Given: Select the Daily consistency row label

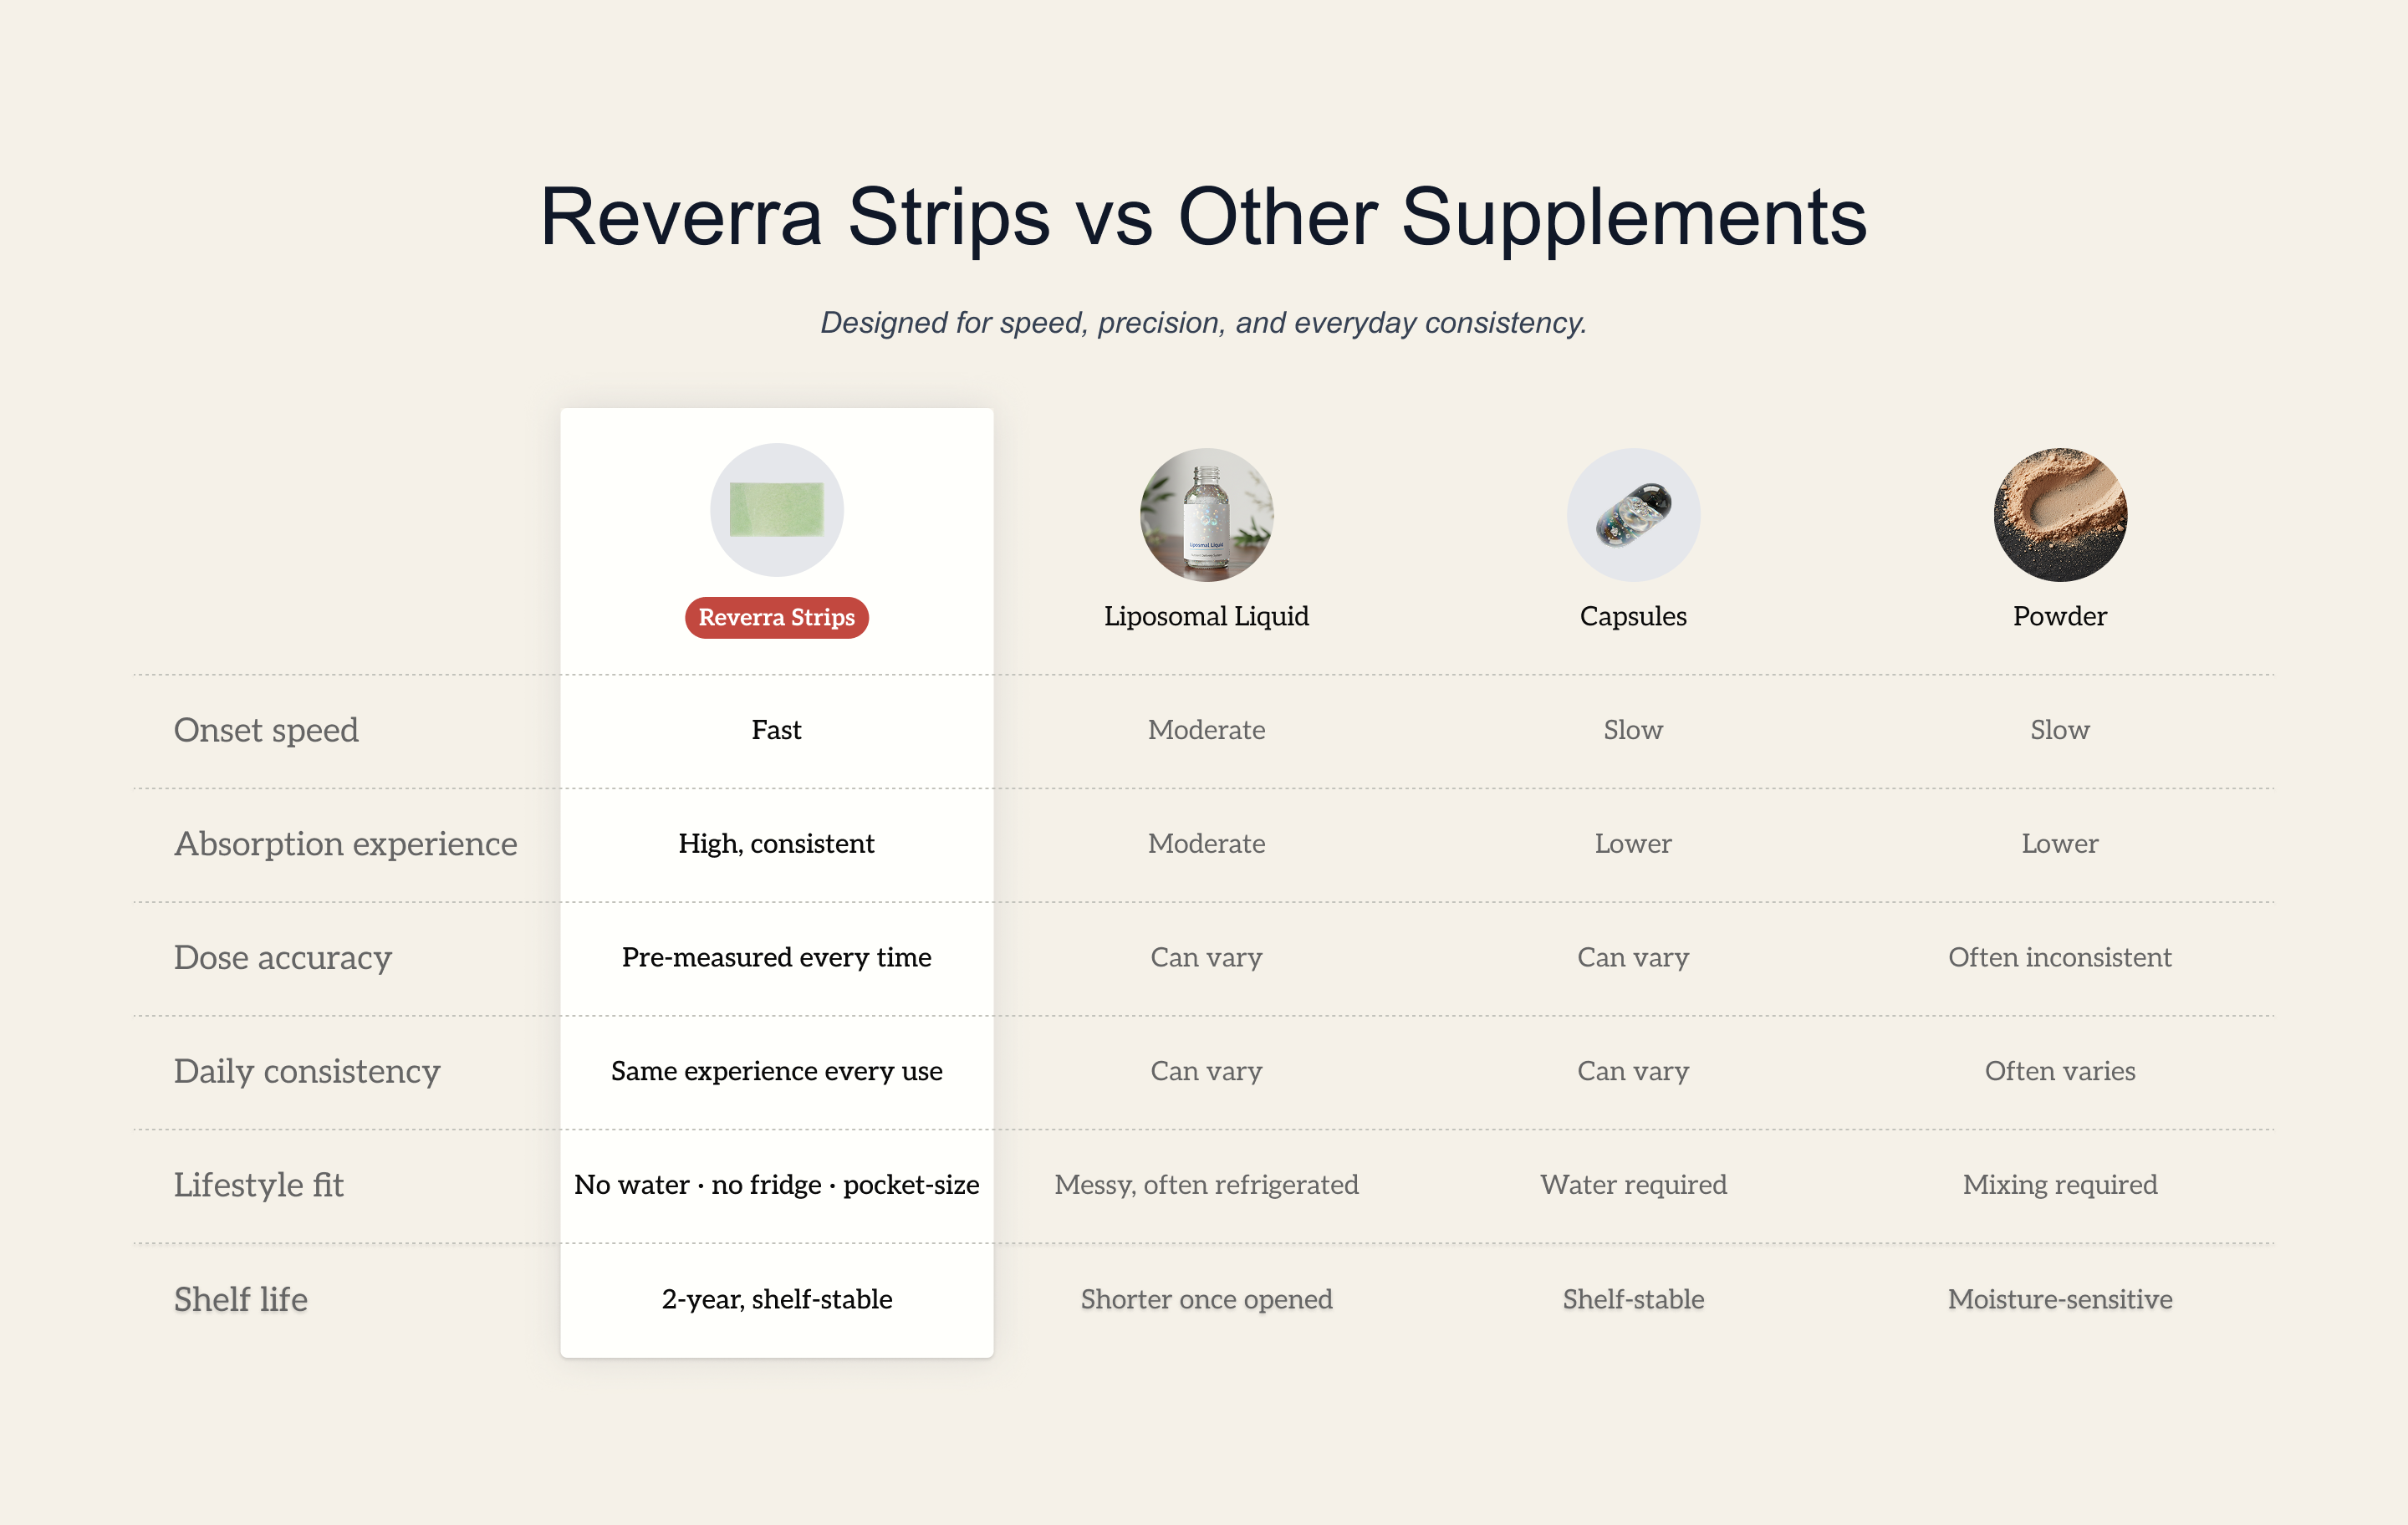Looking at the screenshot, I should pos(307,1071).
